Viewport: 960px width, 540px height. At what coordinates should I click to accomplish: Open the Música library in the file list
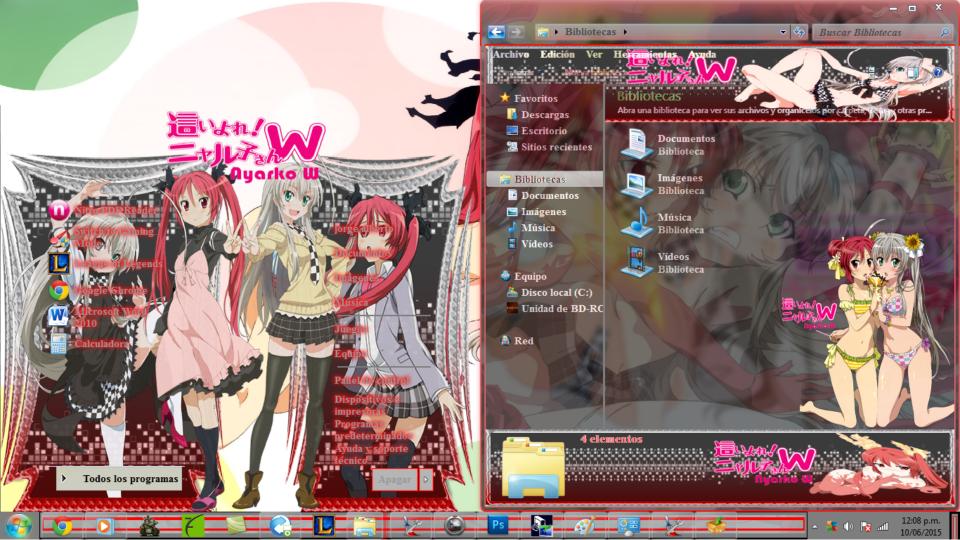[637, 222]
